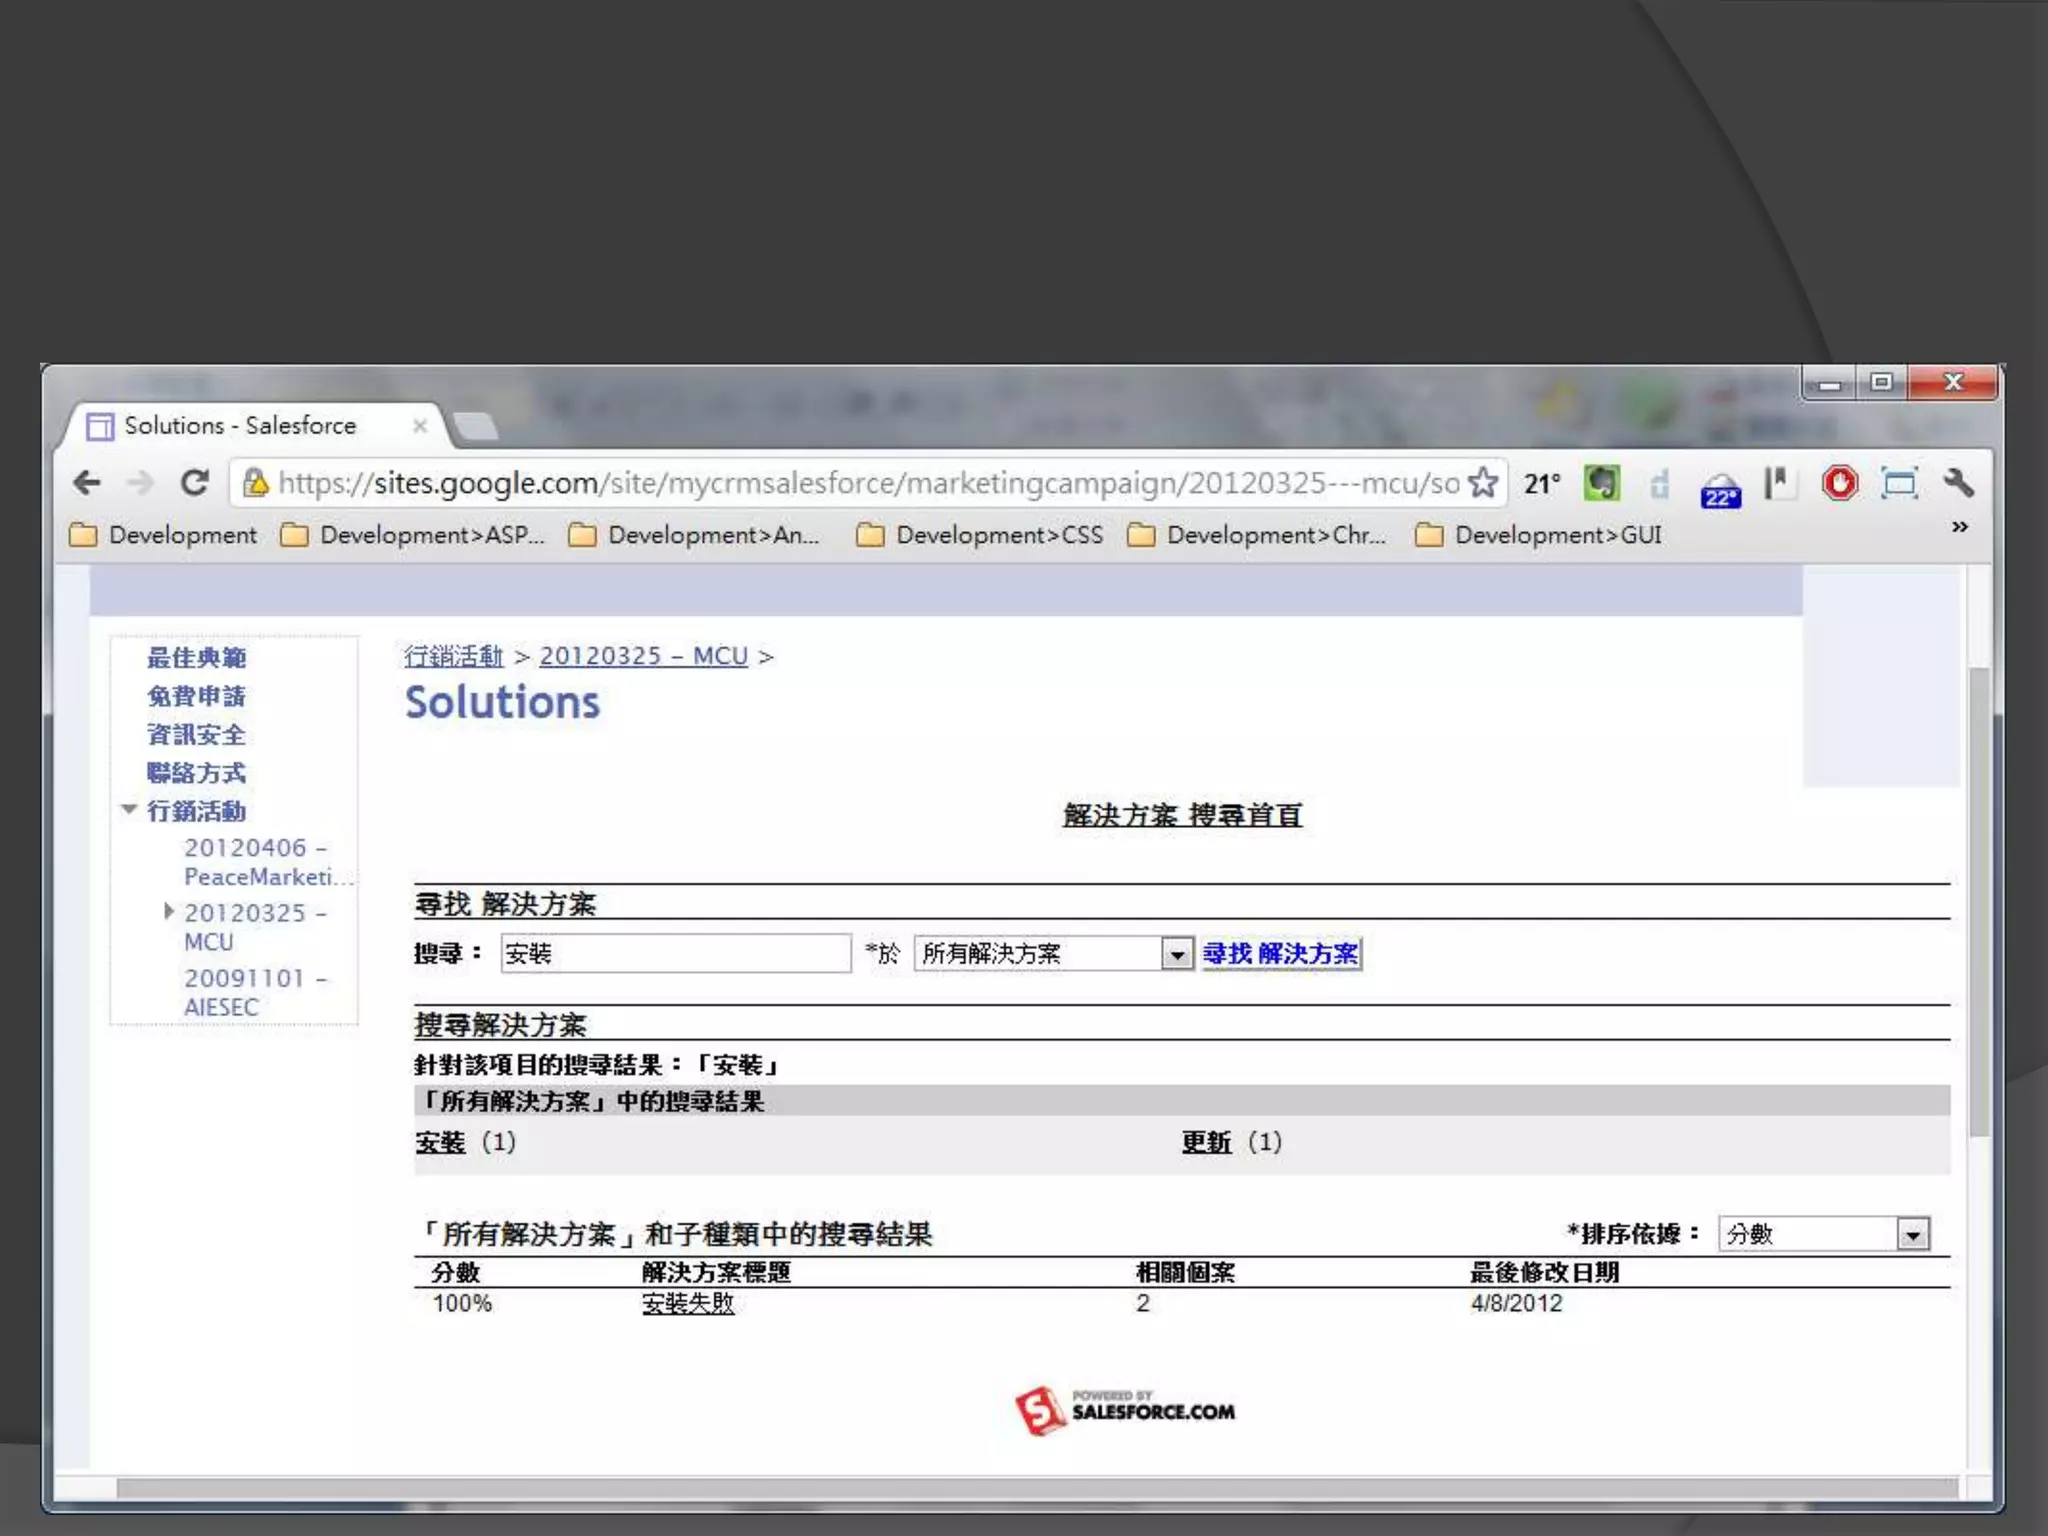Bookmark page with star icon
2048x1536 pixels.
click(x=1483, y=484)
